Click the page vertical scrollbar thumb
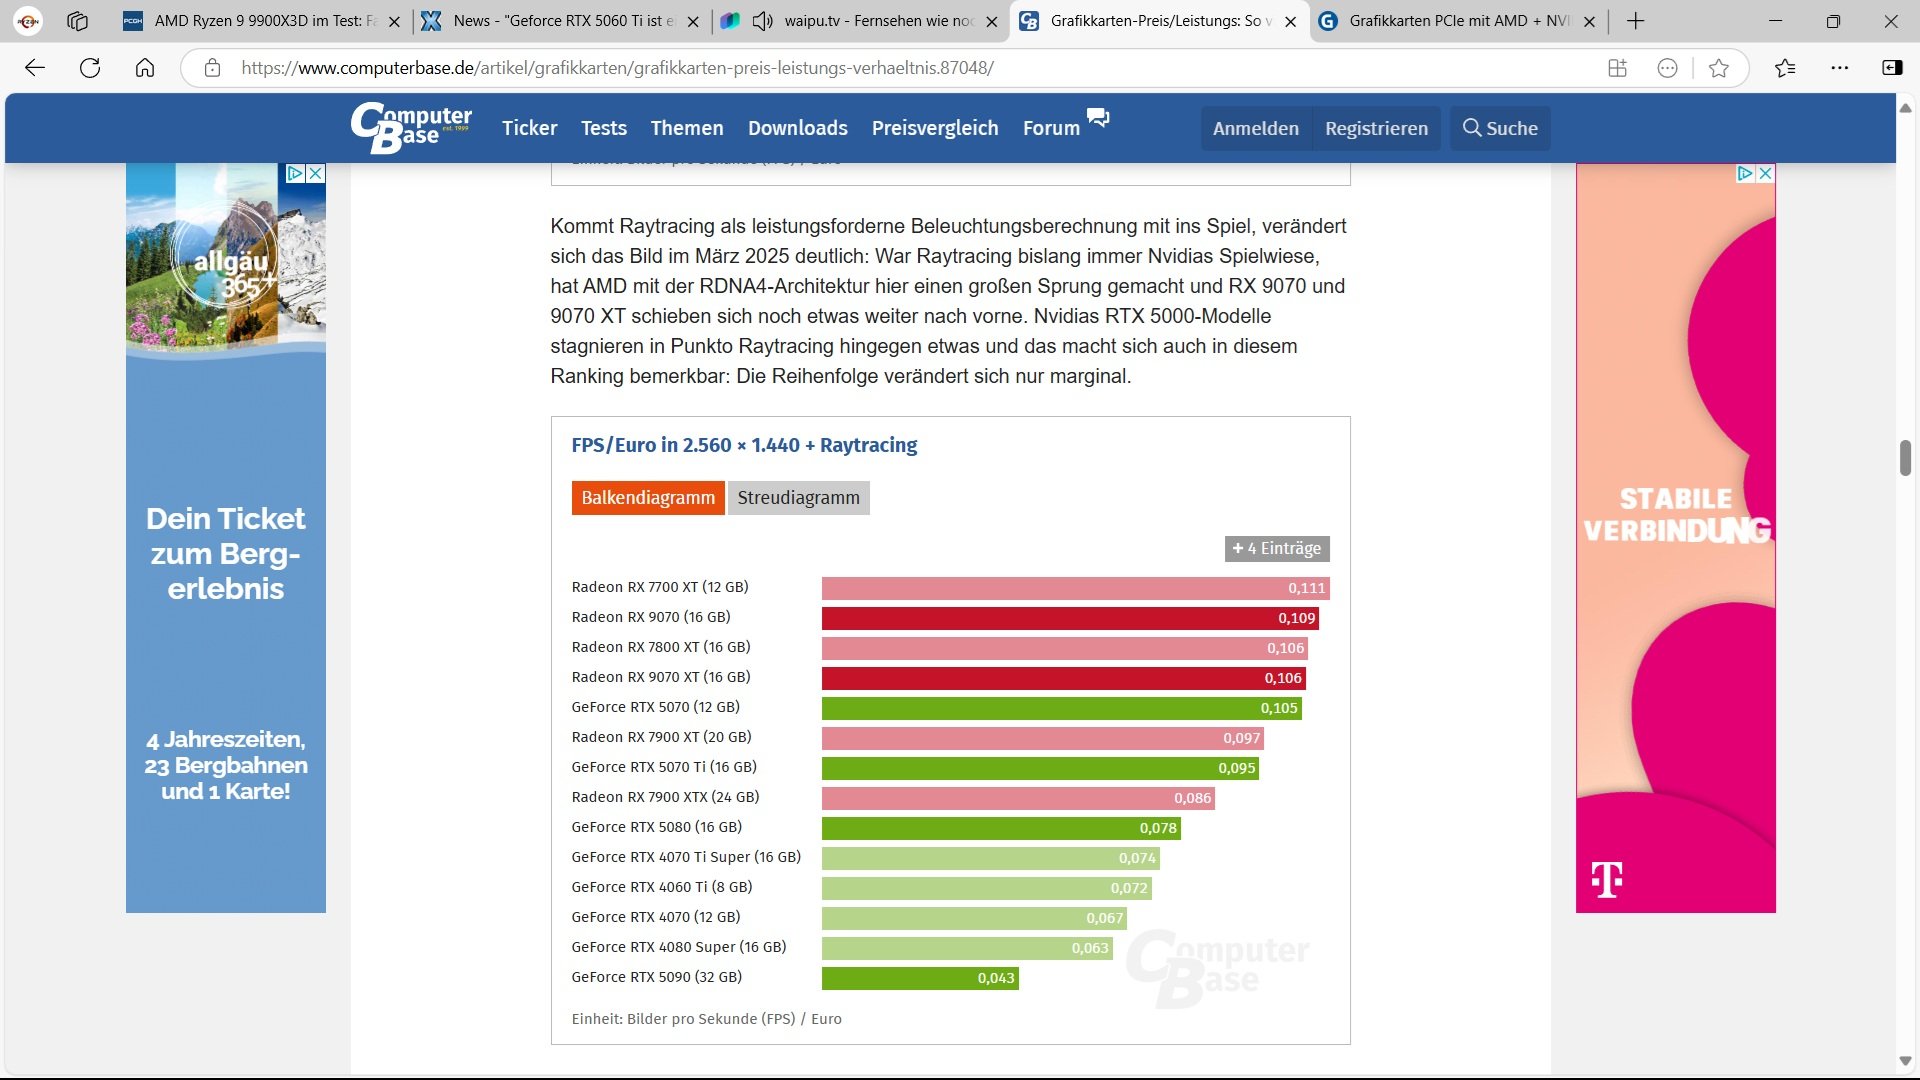 1905,458
